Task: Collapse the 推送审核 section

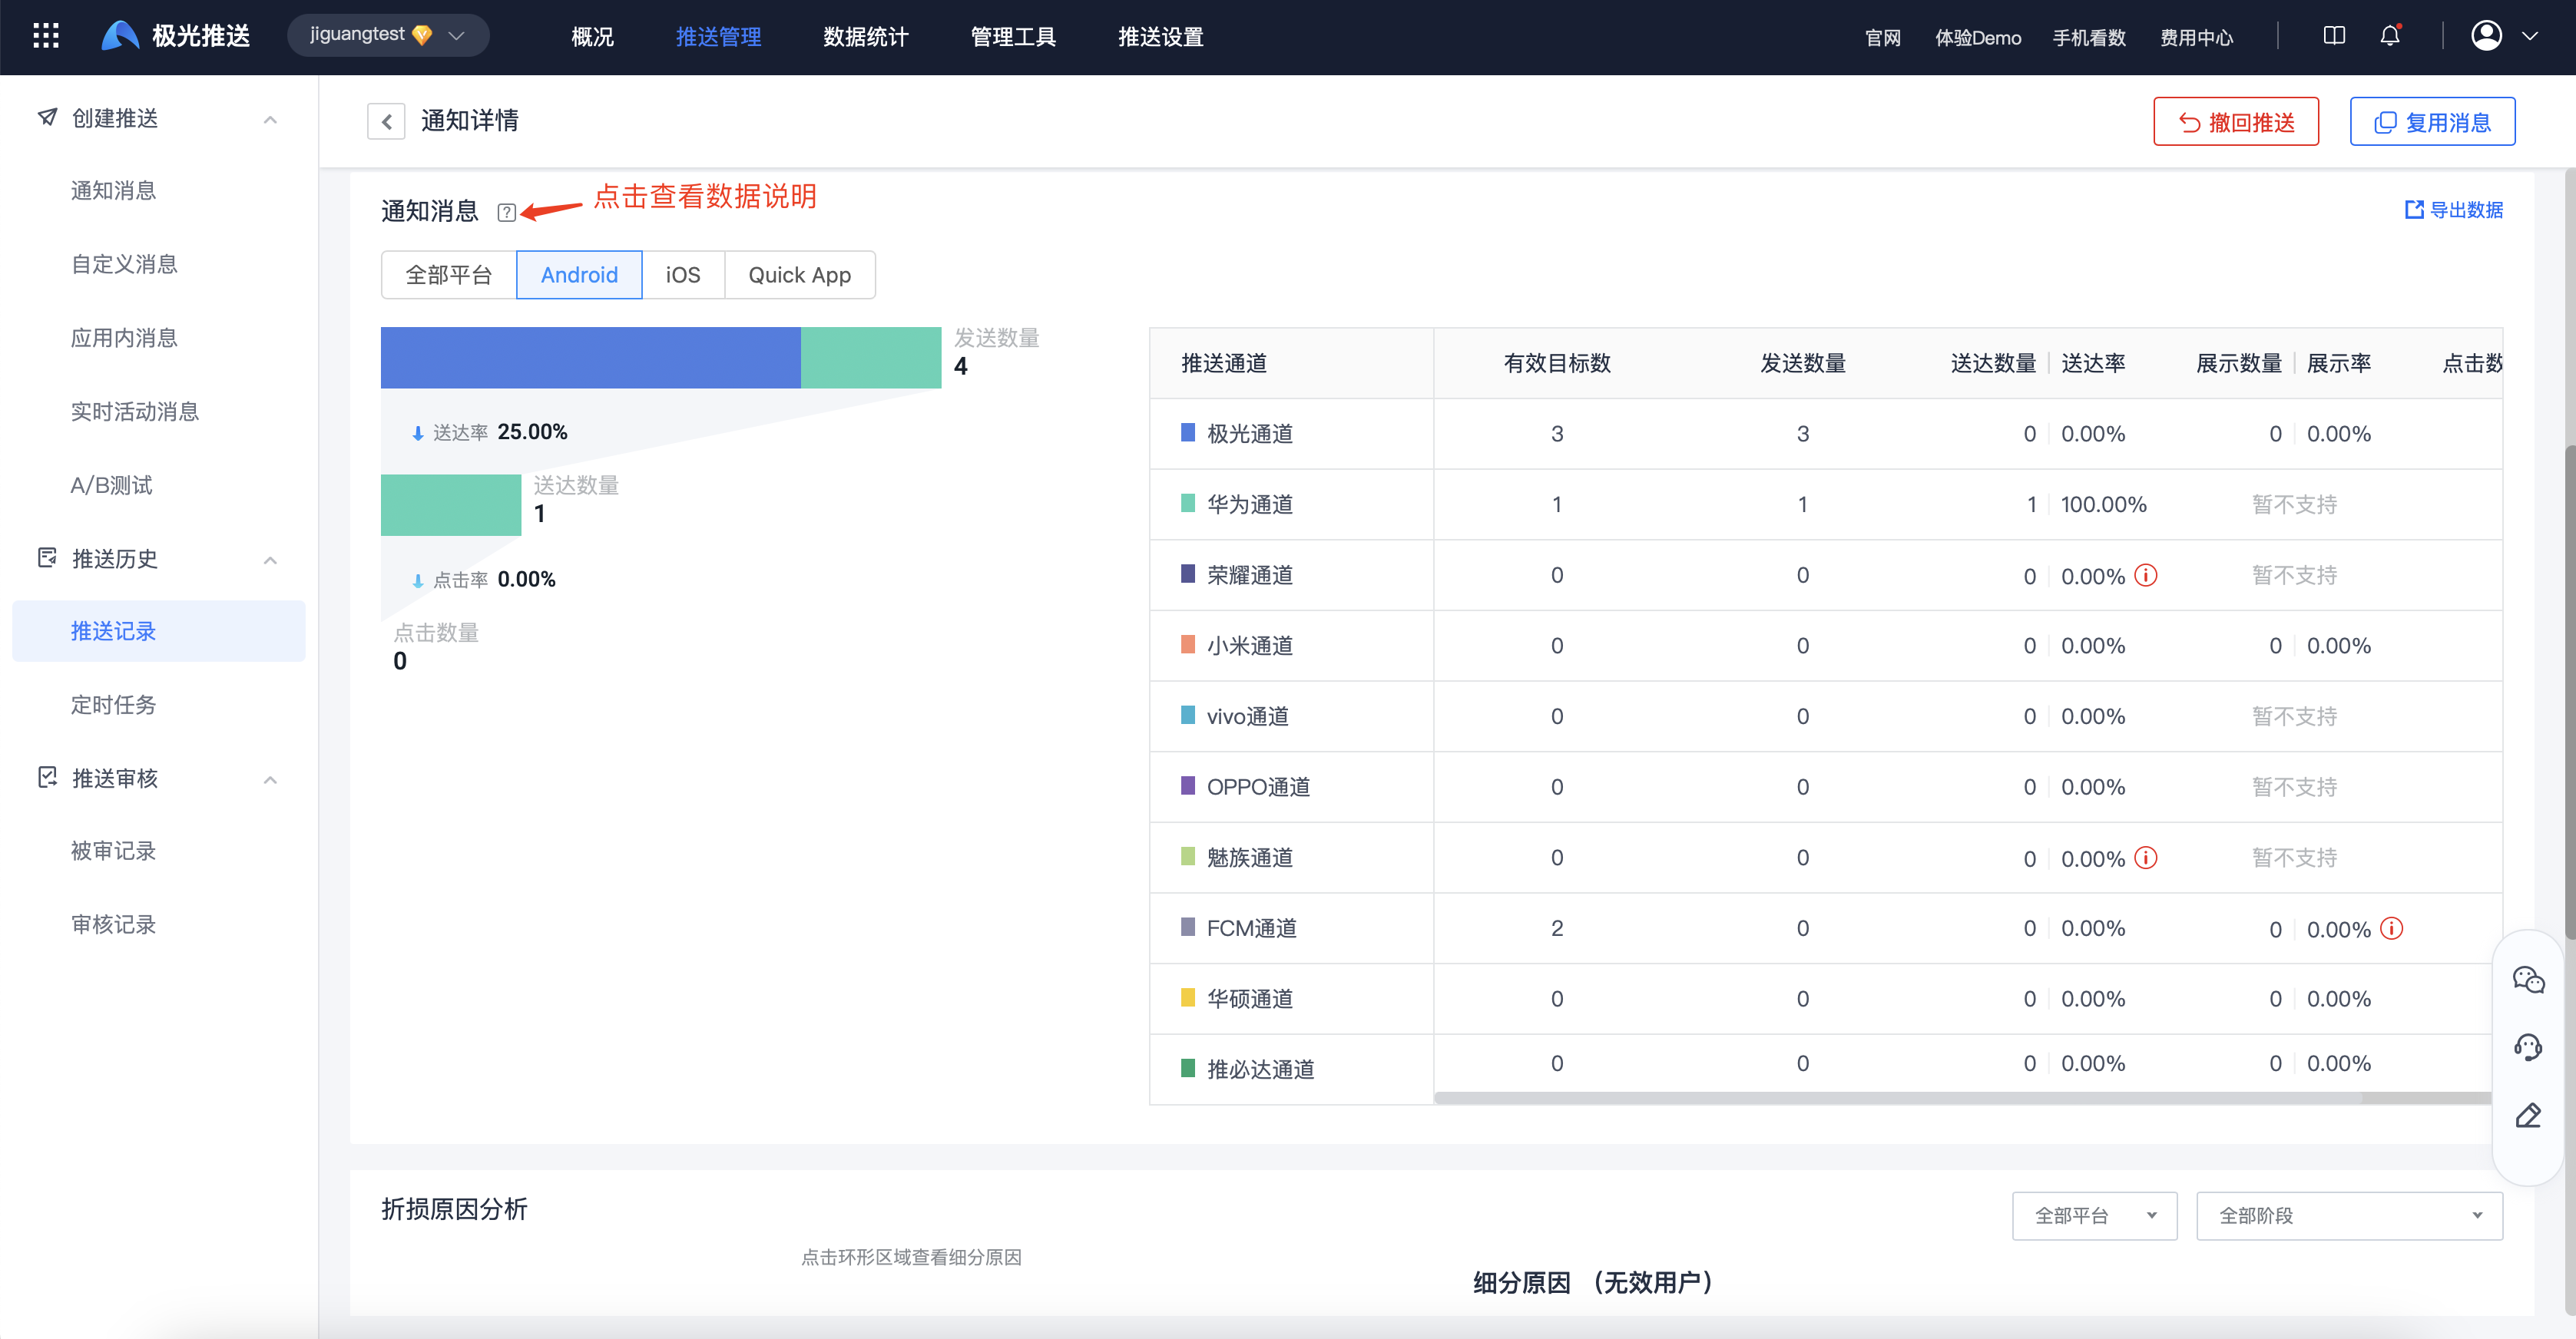Action: 270,780
